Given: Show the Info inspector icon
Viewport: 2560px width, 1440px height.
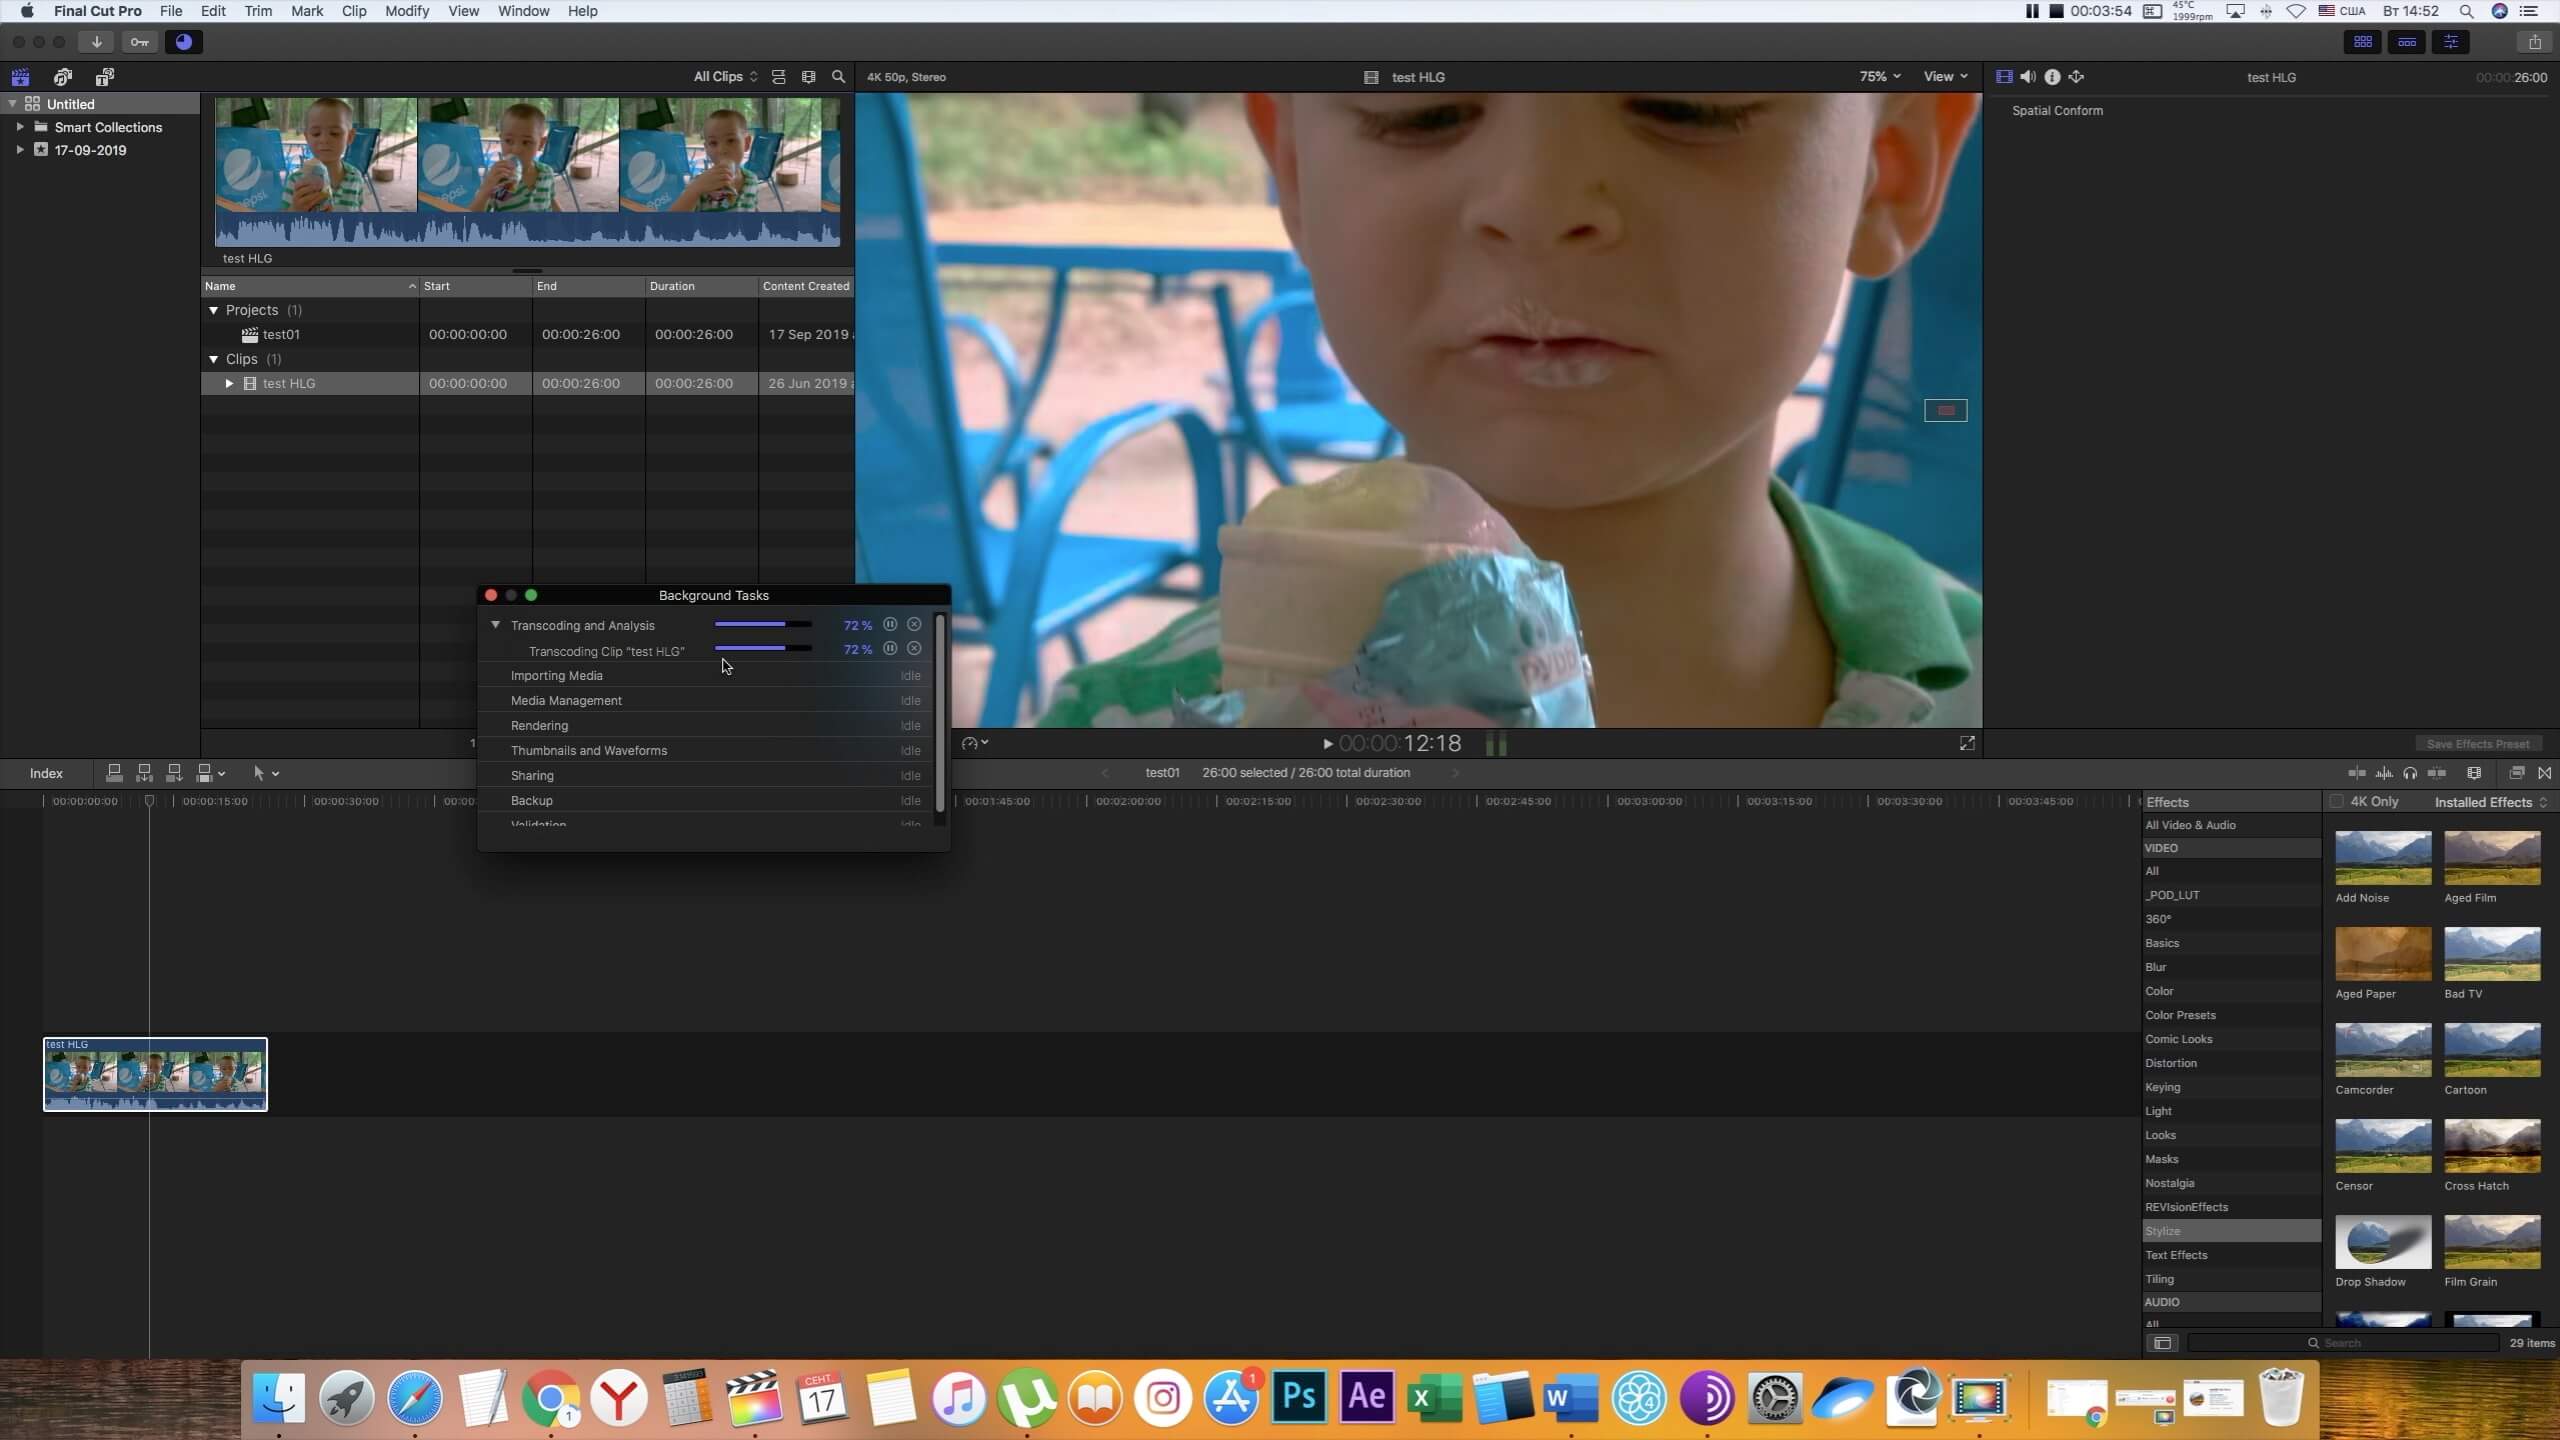Looking at the screenshot, I should pos(2052,77).
